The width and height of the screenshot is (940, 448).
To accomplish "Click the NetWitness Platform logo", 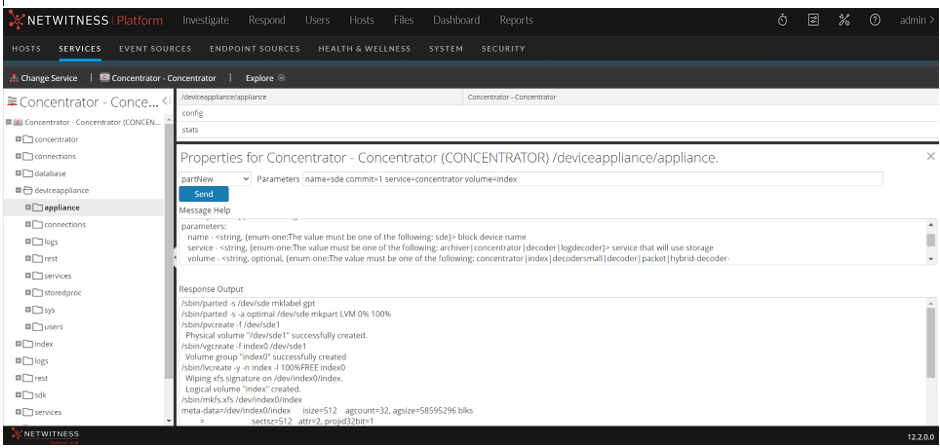I will click(x=86, y=20).
